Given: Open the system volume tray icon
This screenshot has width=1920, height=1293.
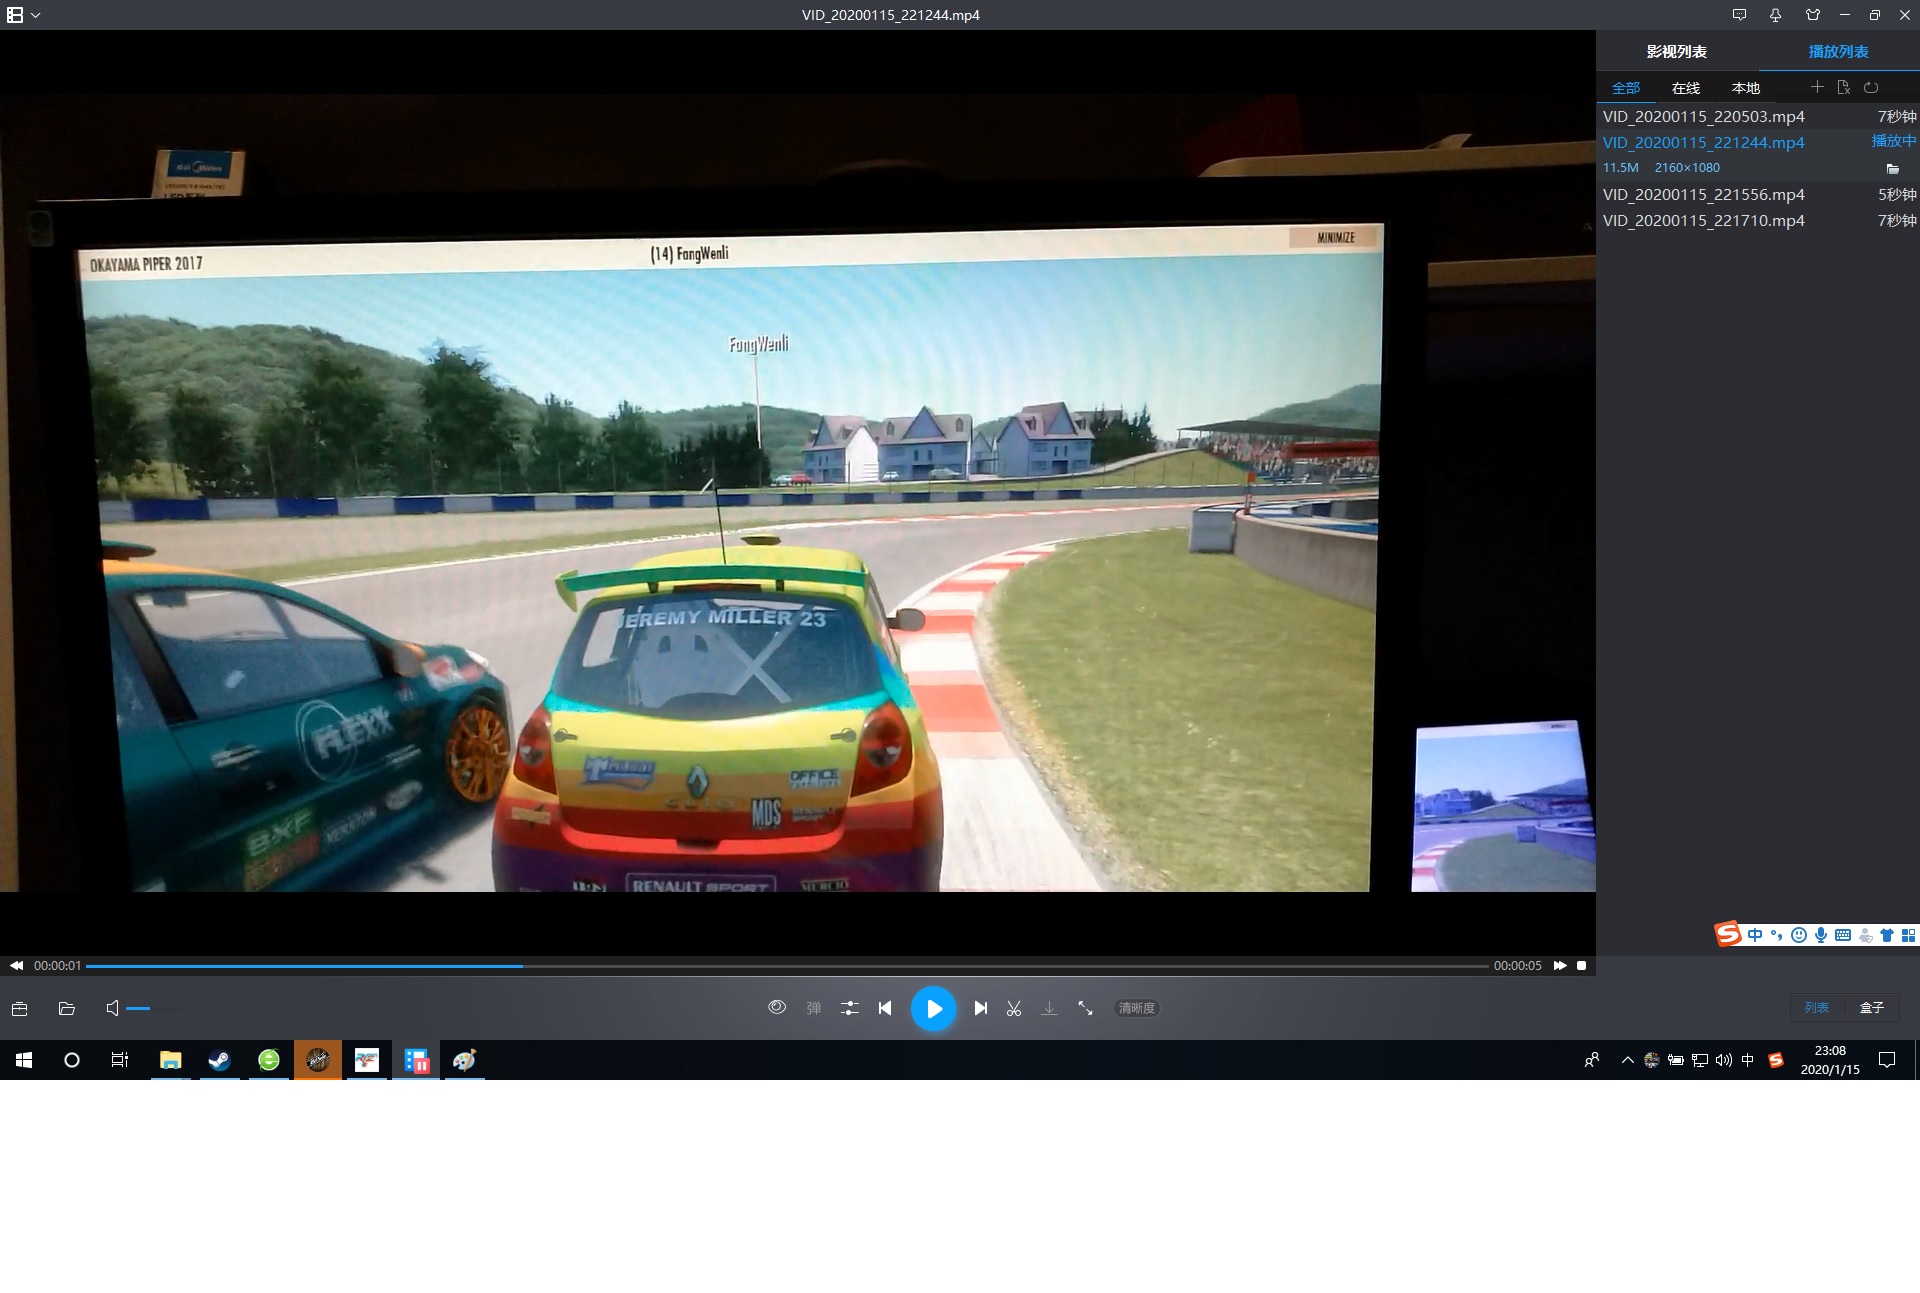Looking at the screenshot, I should point(1724,1060).
